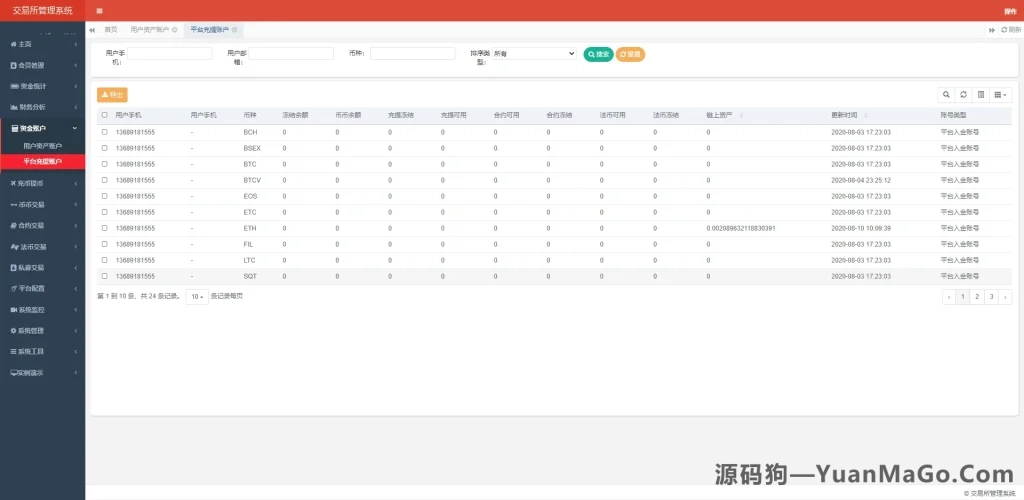Click the value 0.002089632118830391
The width and height of the screenshot is (1024, 500).
741,228
